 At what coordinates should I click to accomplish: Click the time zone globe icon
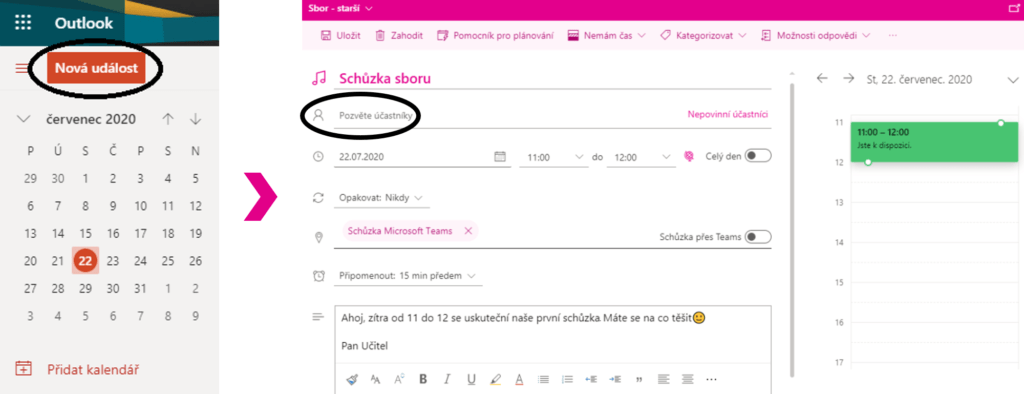tap(688, 156)
